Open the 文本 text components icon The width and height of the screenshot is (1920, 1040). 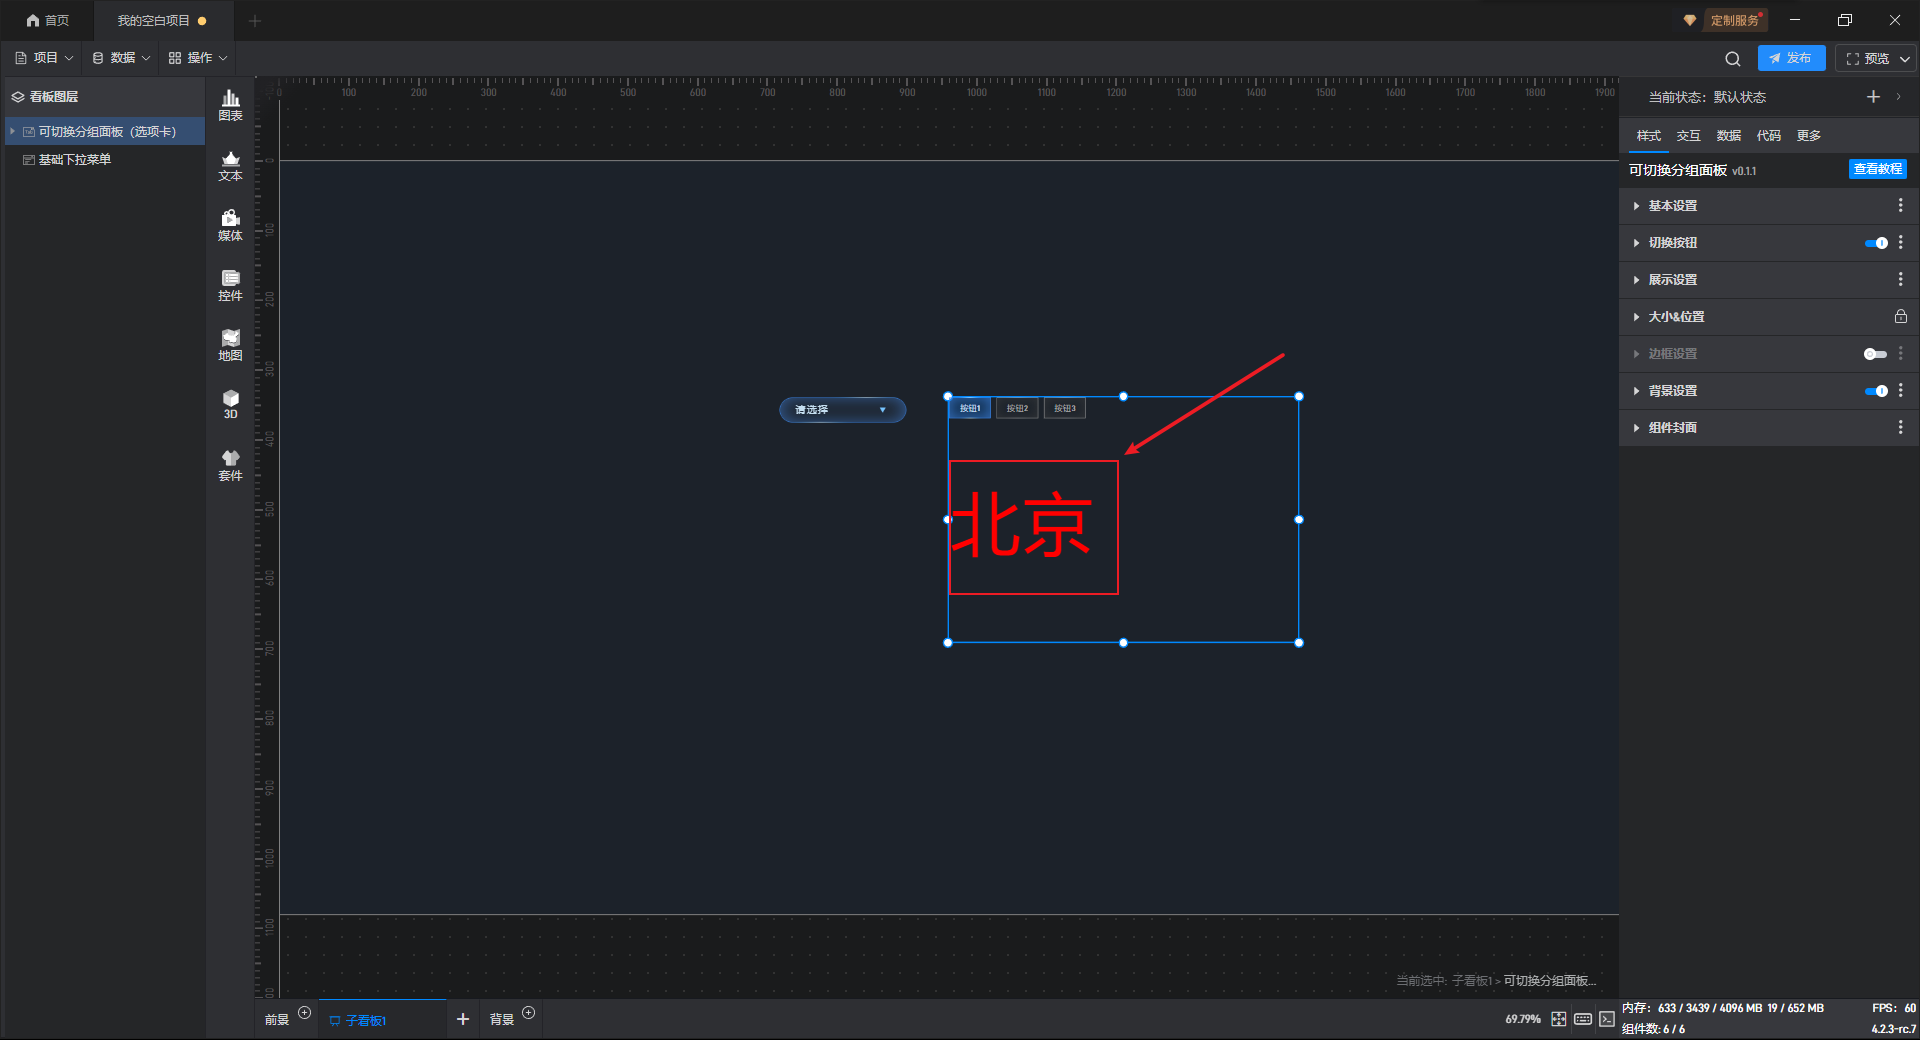(230, 165)
